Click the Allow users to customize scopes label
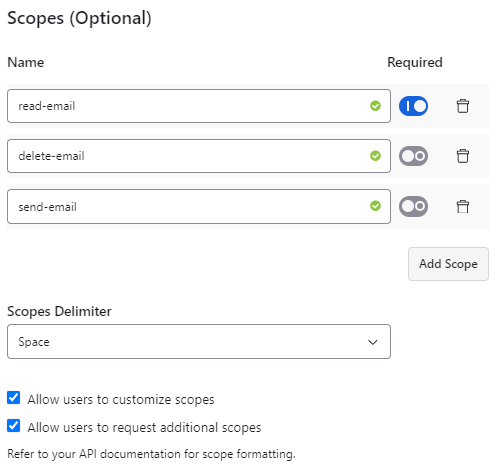Screen dimensions: 497x469 [x=121, y=399]
